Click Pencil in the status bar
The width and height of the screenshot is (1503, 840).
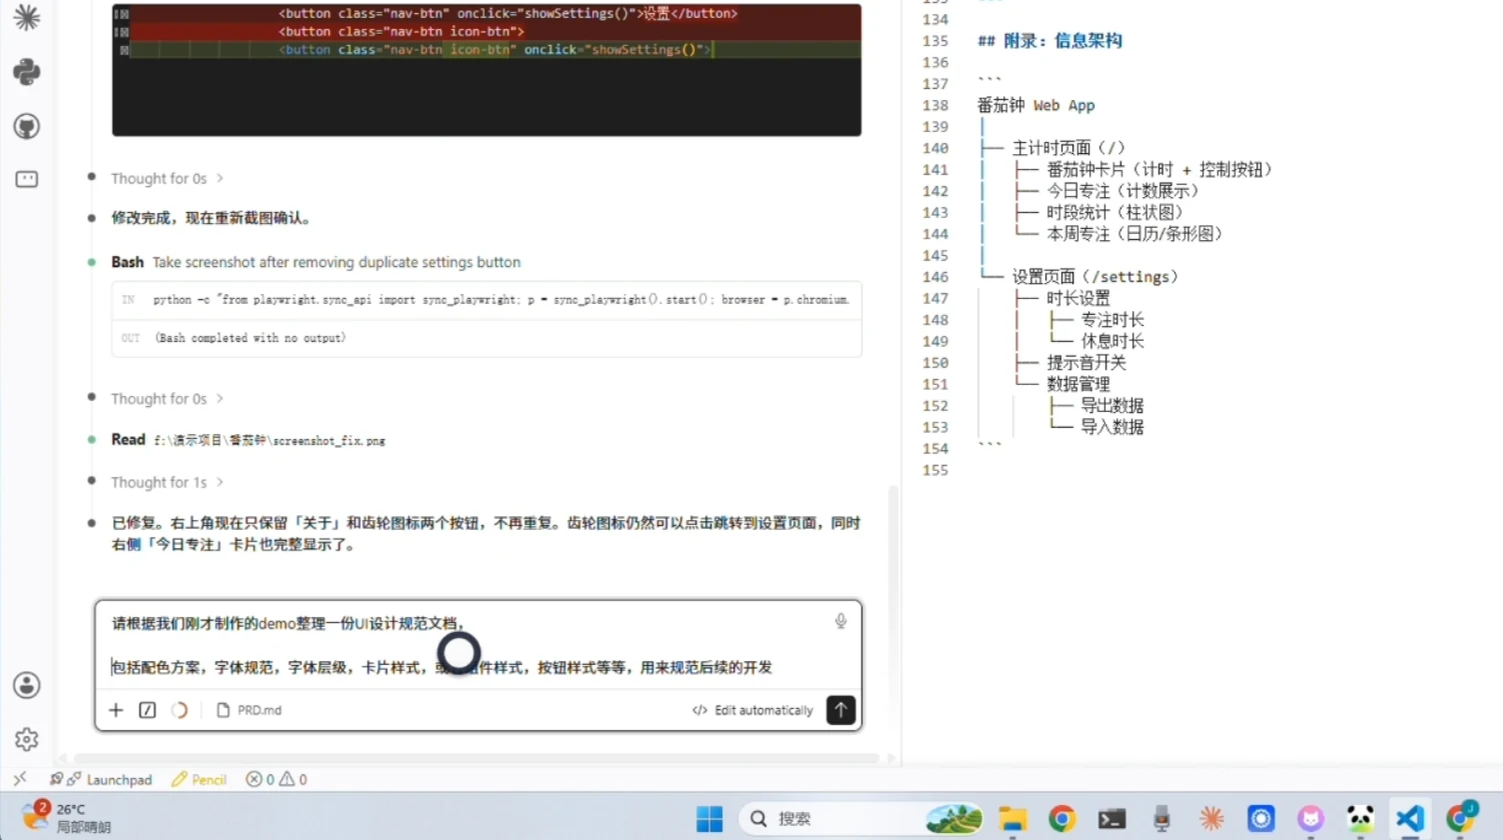pos(199,780)
